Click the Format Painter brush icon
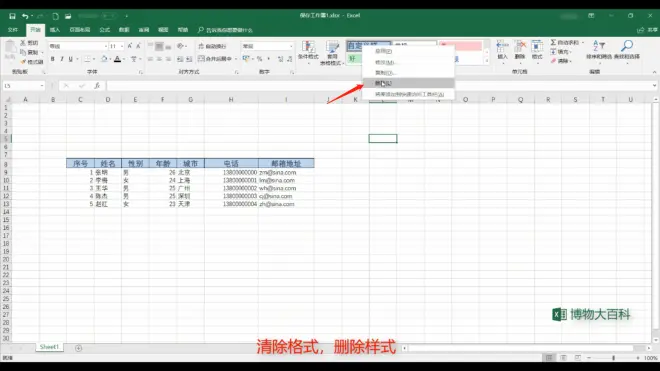The height and width of the screenshot is (371, 660). pyautogui.click(x=23, y=61)
